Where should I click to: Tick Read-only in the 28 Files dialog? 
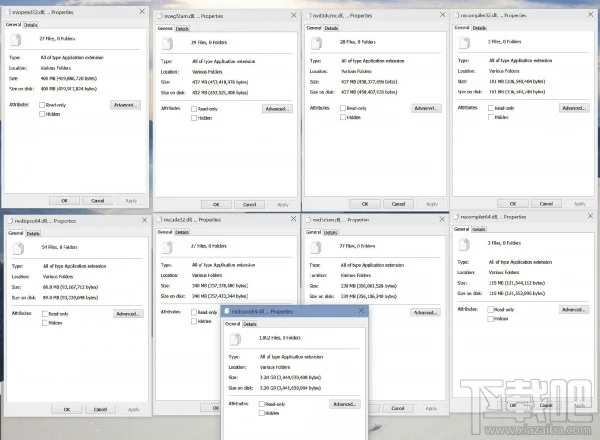(342, 109)
